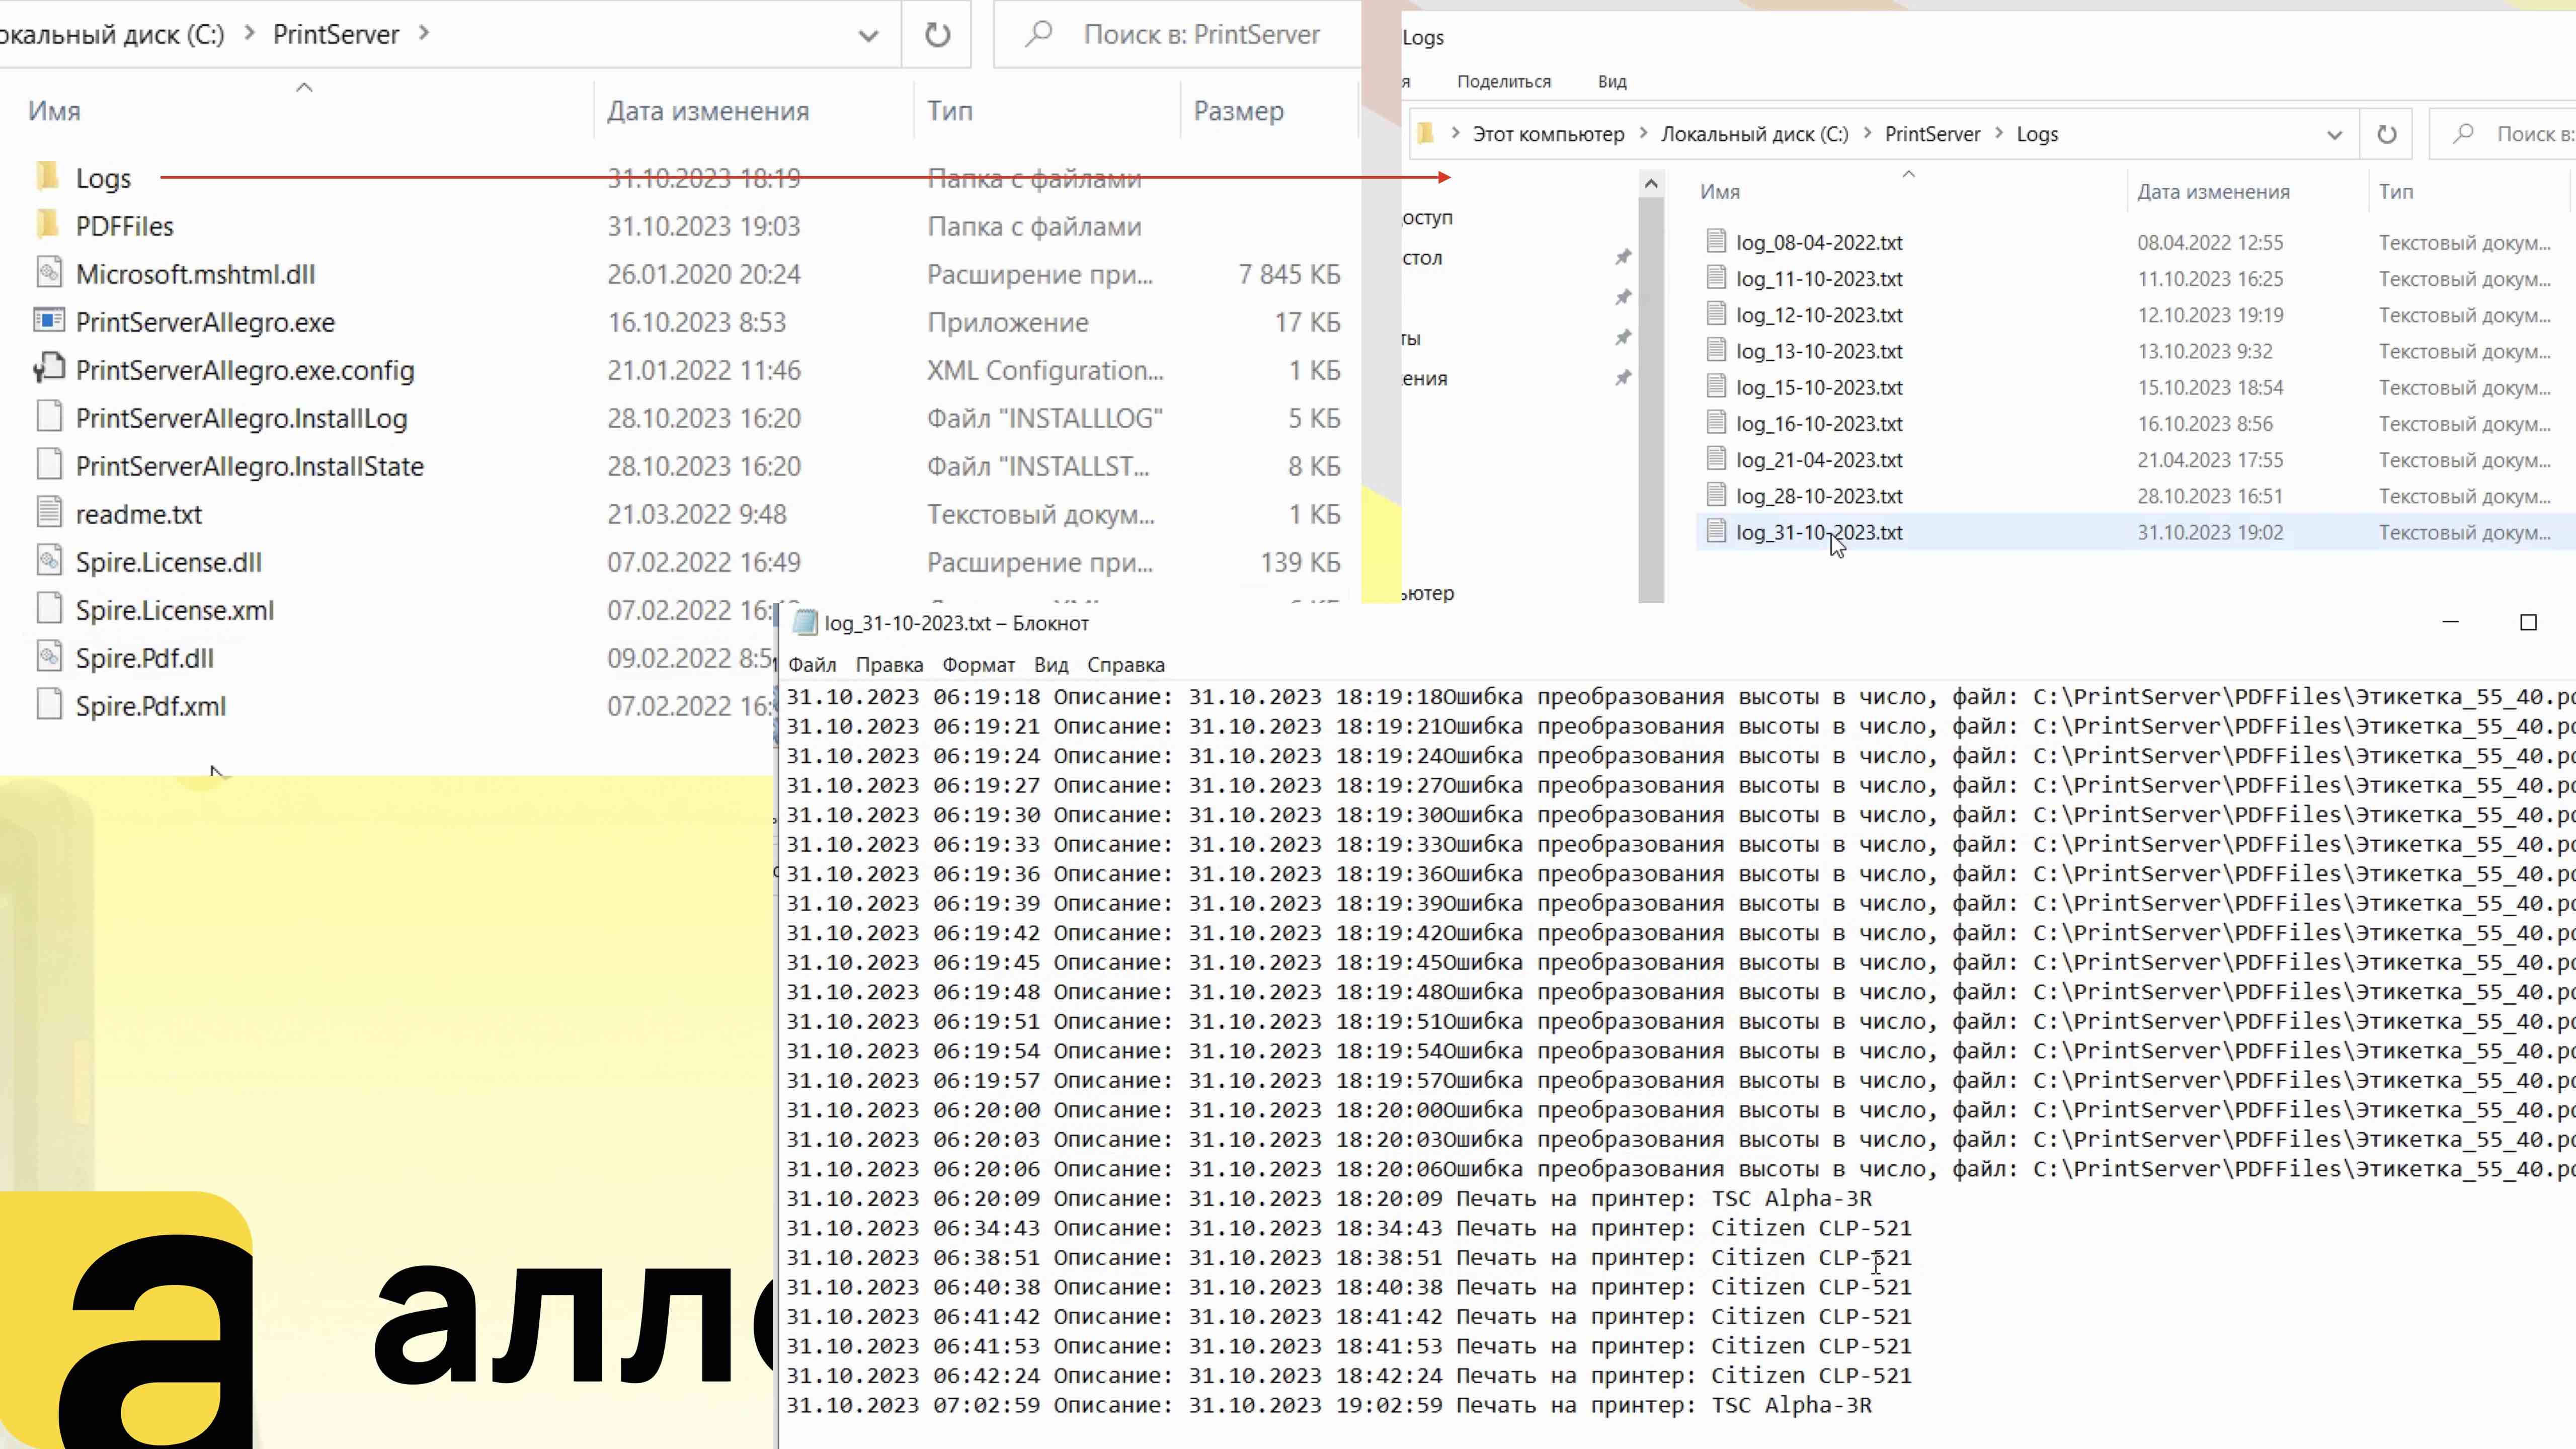Click refresh button in Logs window
The height and width of the screenshot is (1449, 2576).
(2386, 134)
